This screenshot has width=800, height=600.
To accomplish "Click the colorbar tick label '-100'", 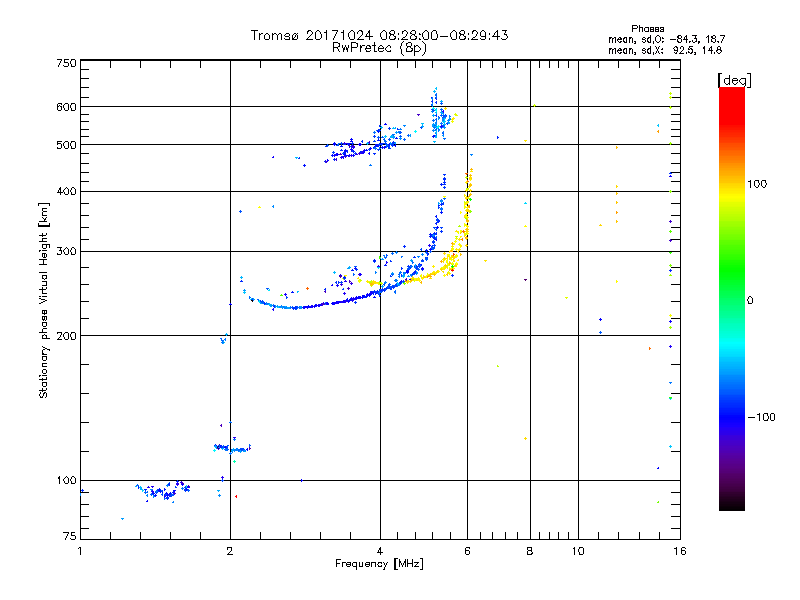I will [x=761, y=417].
